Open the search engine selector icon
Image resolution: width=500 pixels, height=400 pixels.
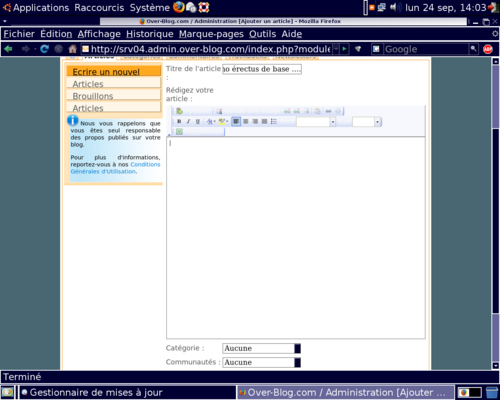[376, 49]
